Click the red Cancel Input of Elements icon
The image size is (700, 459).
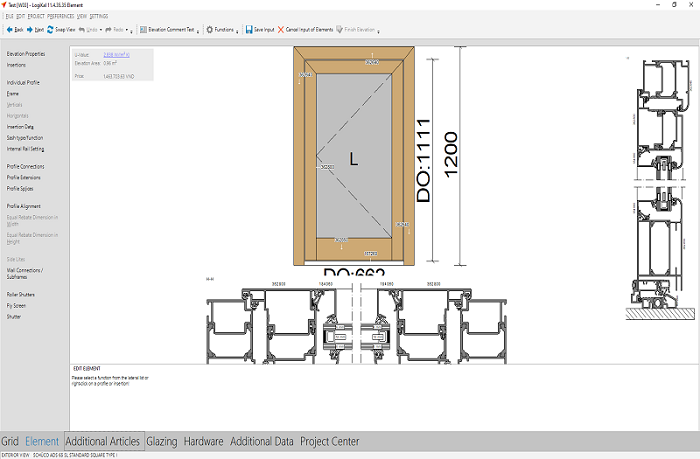(x=281, y=30)
